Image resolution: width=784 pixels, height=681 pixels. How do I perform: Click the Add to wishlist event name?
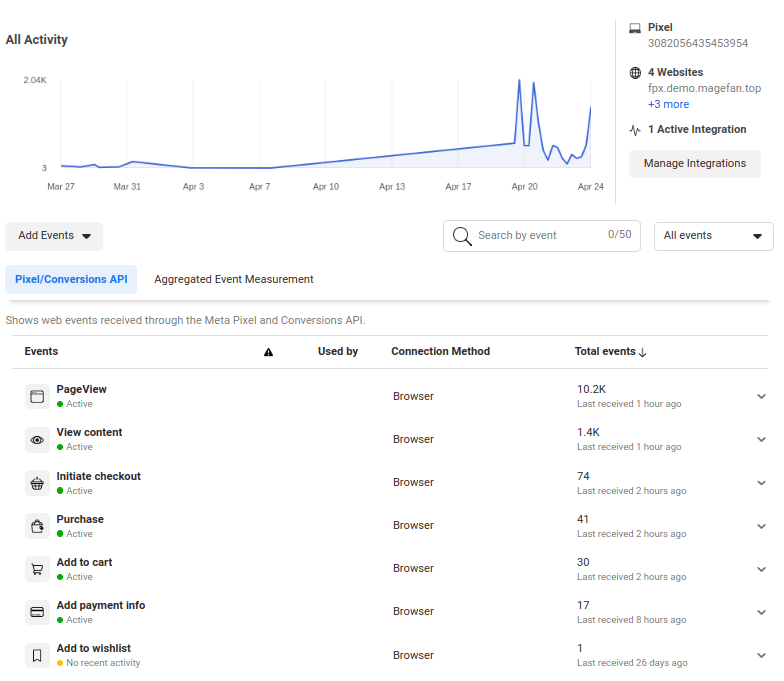click(x=94, y=648)
